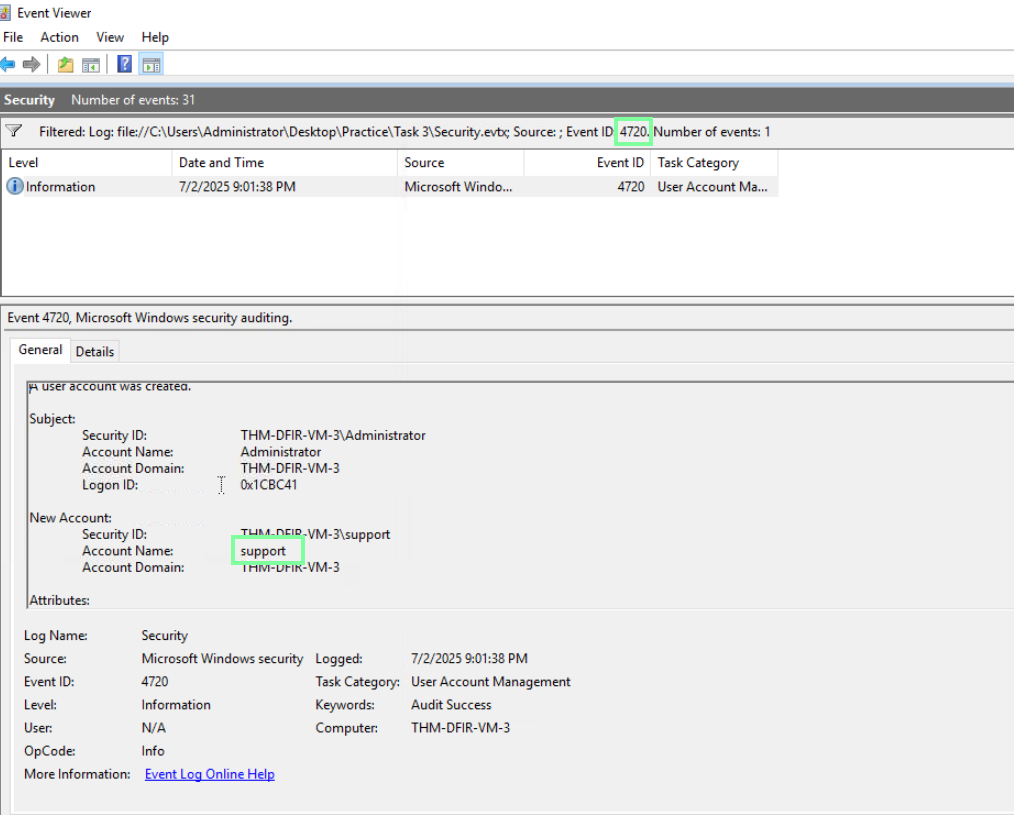Viewport: 1014px width, 815px height.
Task: Click the Up One Level folder icon
Action: 65,65
